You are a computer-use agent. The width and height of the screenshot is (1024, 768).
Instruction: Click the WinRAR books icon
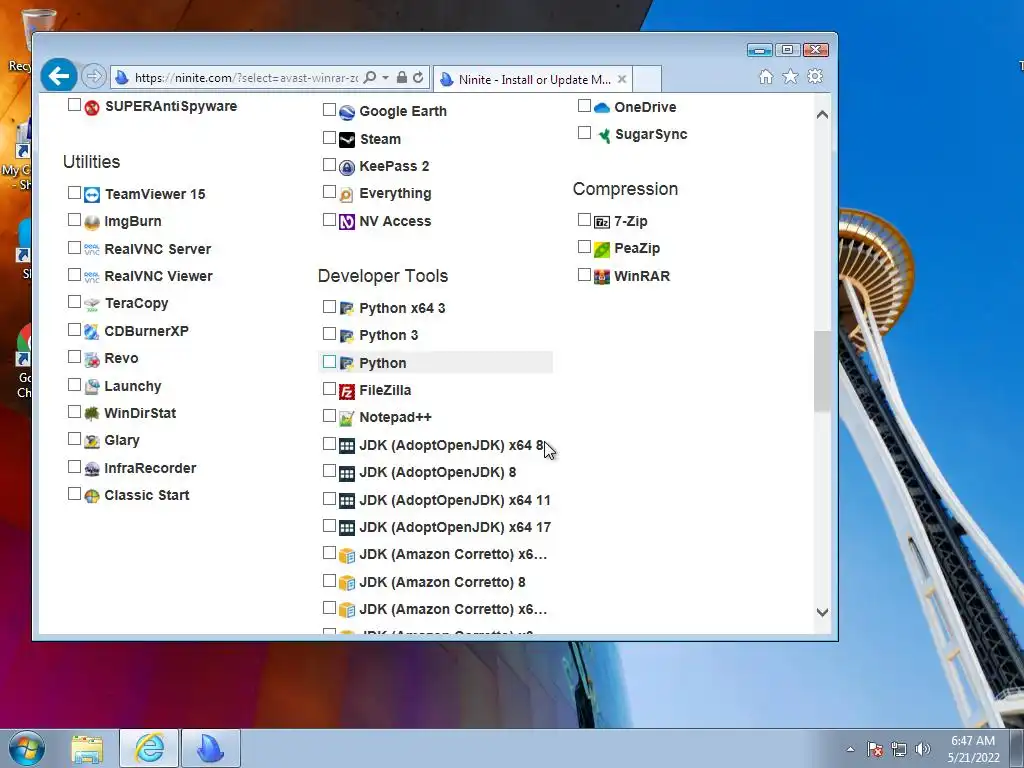point(602,276)
